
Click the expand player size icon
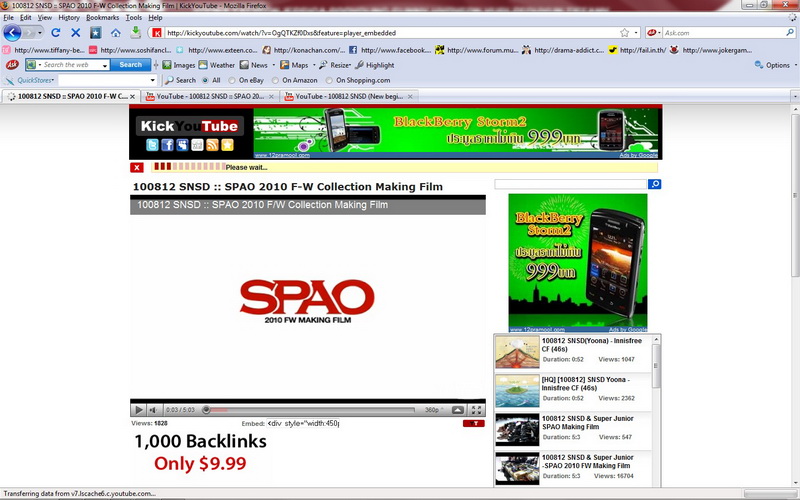(458, 410)
